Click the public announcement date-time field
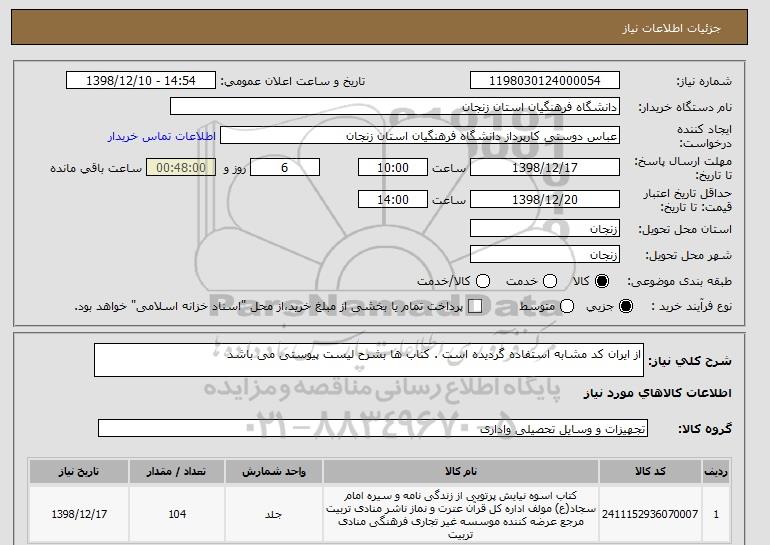 [x=141, y=81]
